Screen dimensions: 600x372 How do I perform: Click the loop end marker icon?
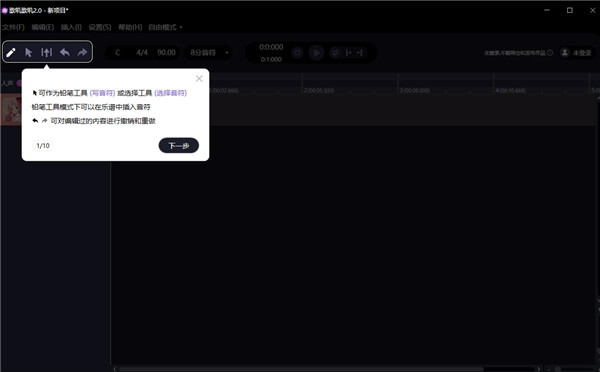click(x=360, y=52)
